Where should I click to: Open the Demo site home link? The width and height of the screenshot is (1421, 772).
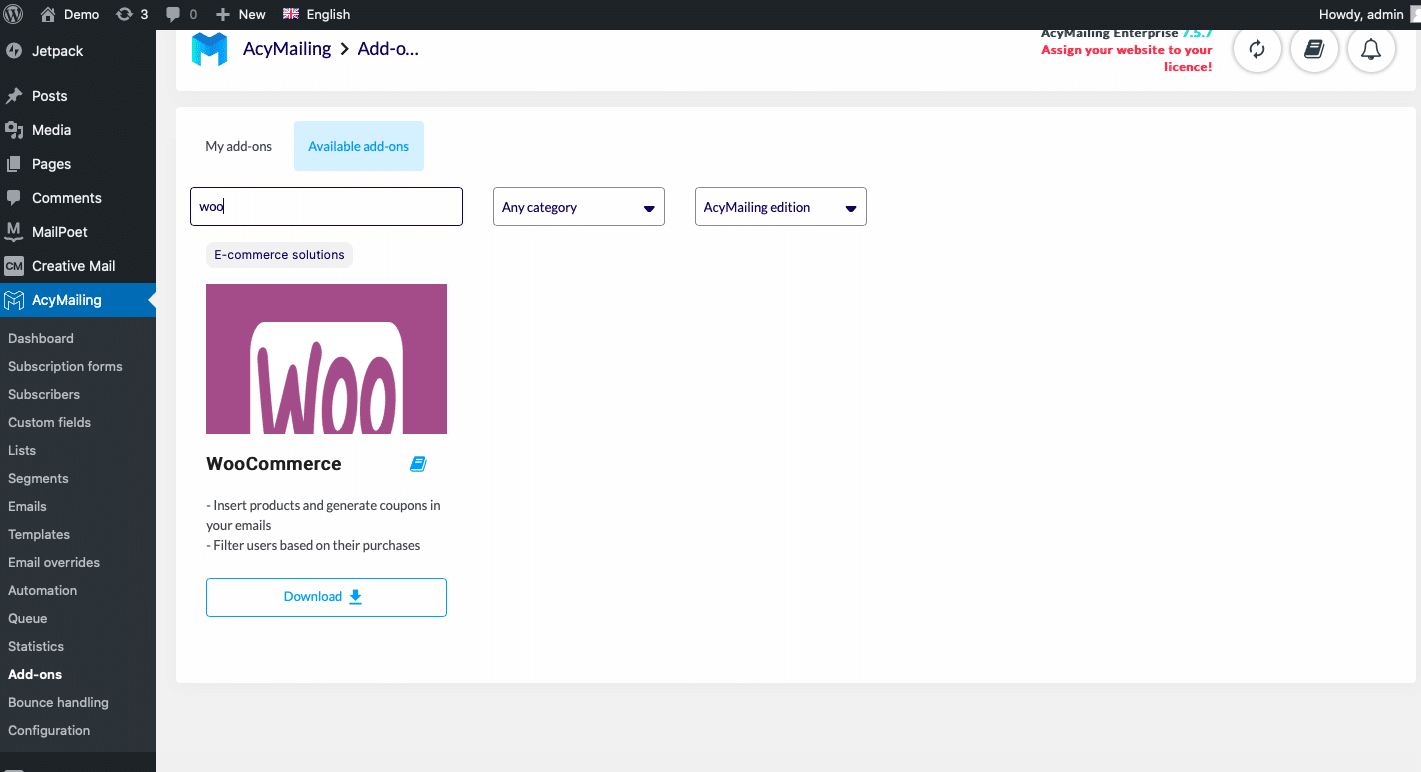click(70, 14)
